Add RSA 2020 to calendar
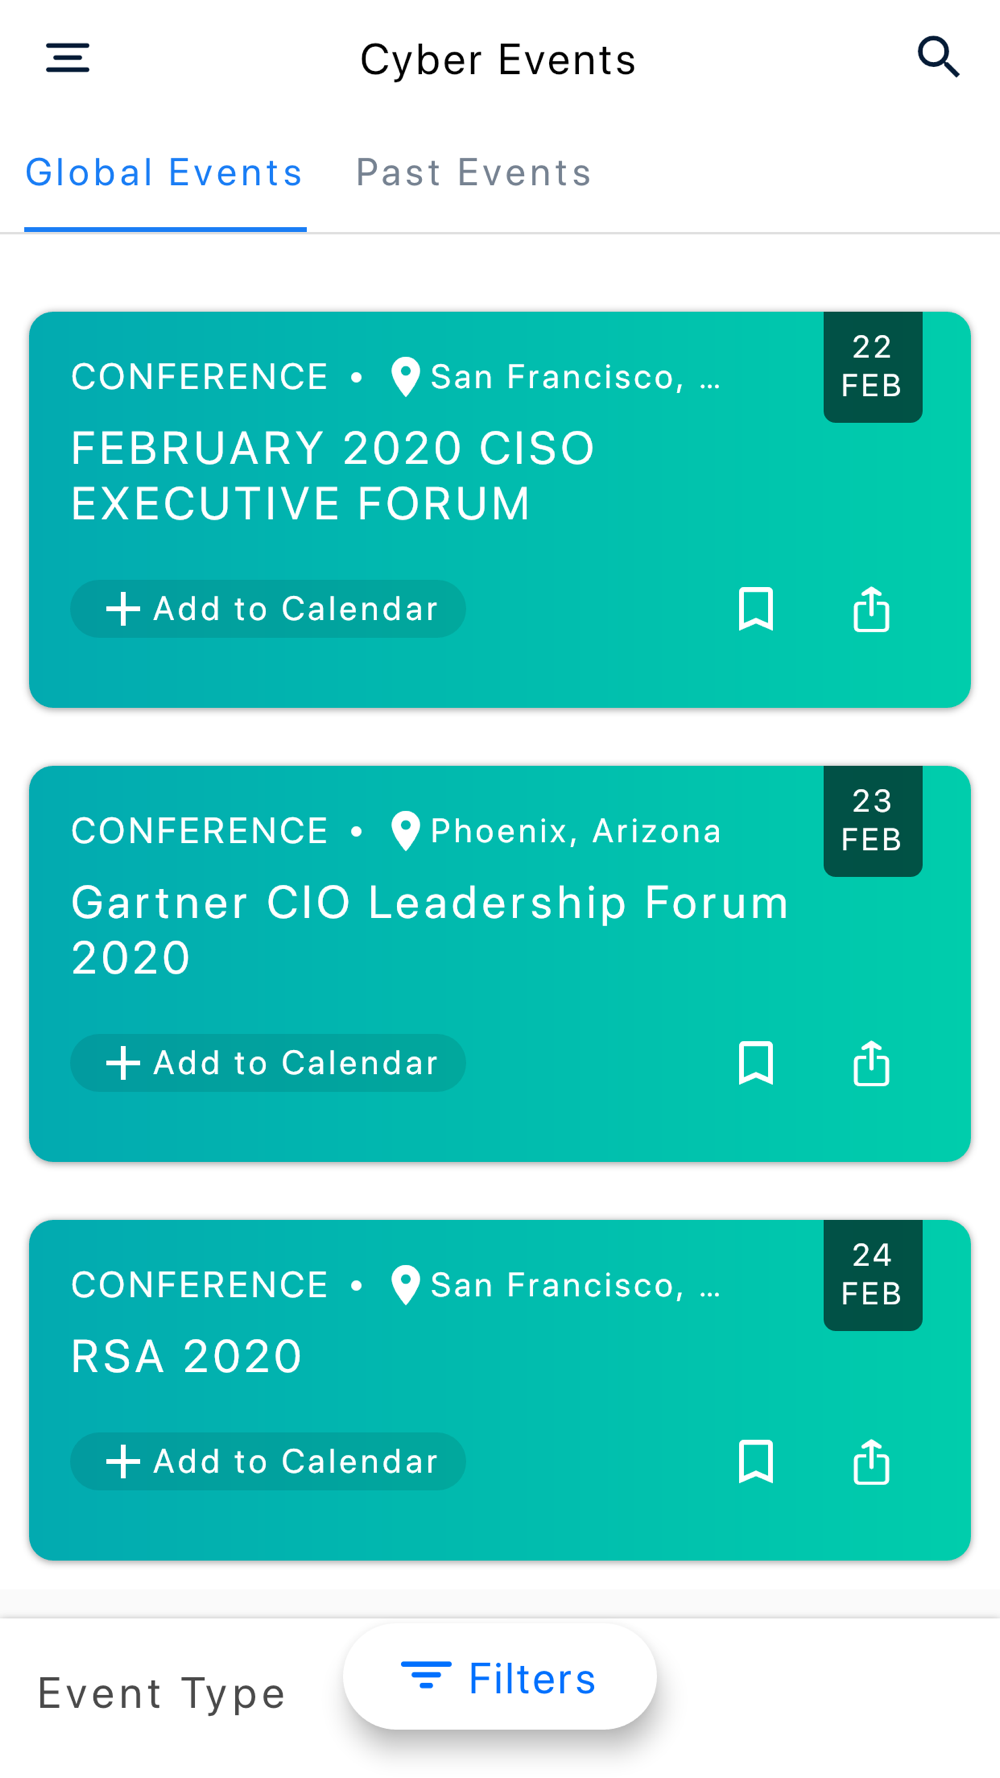 point(268,1462)
